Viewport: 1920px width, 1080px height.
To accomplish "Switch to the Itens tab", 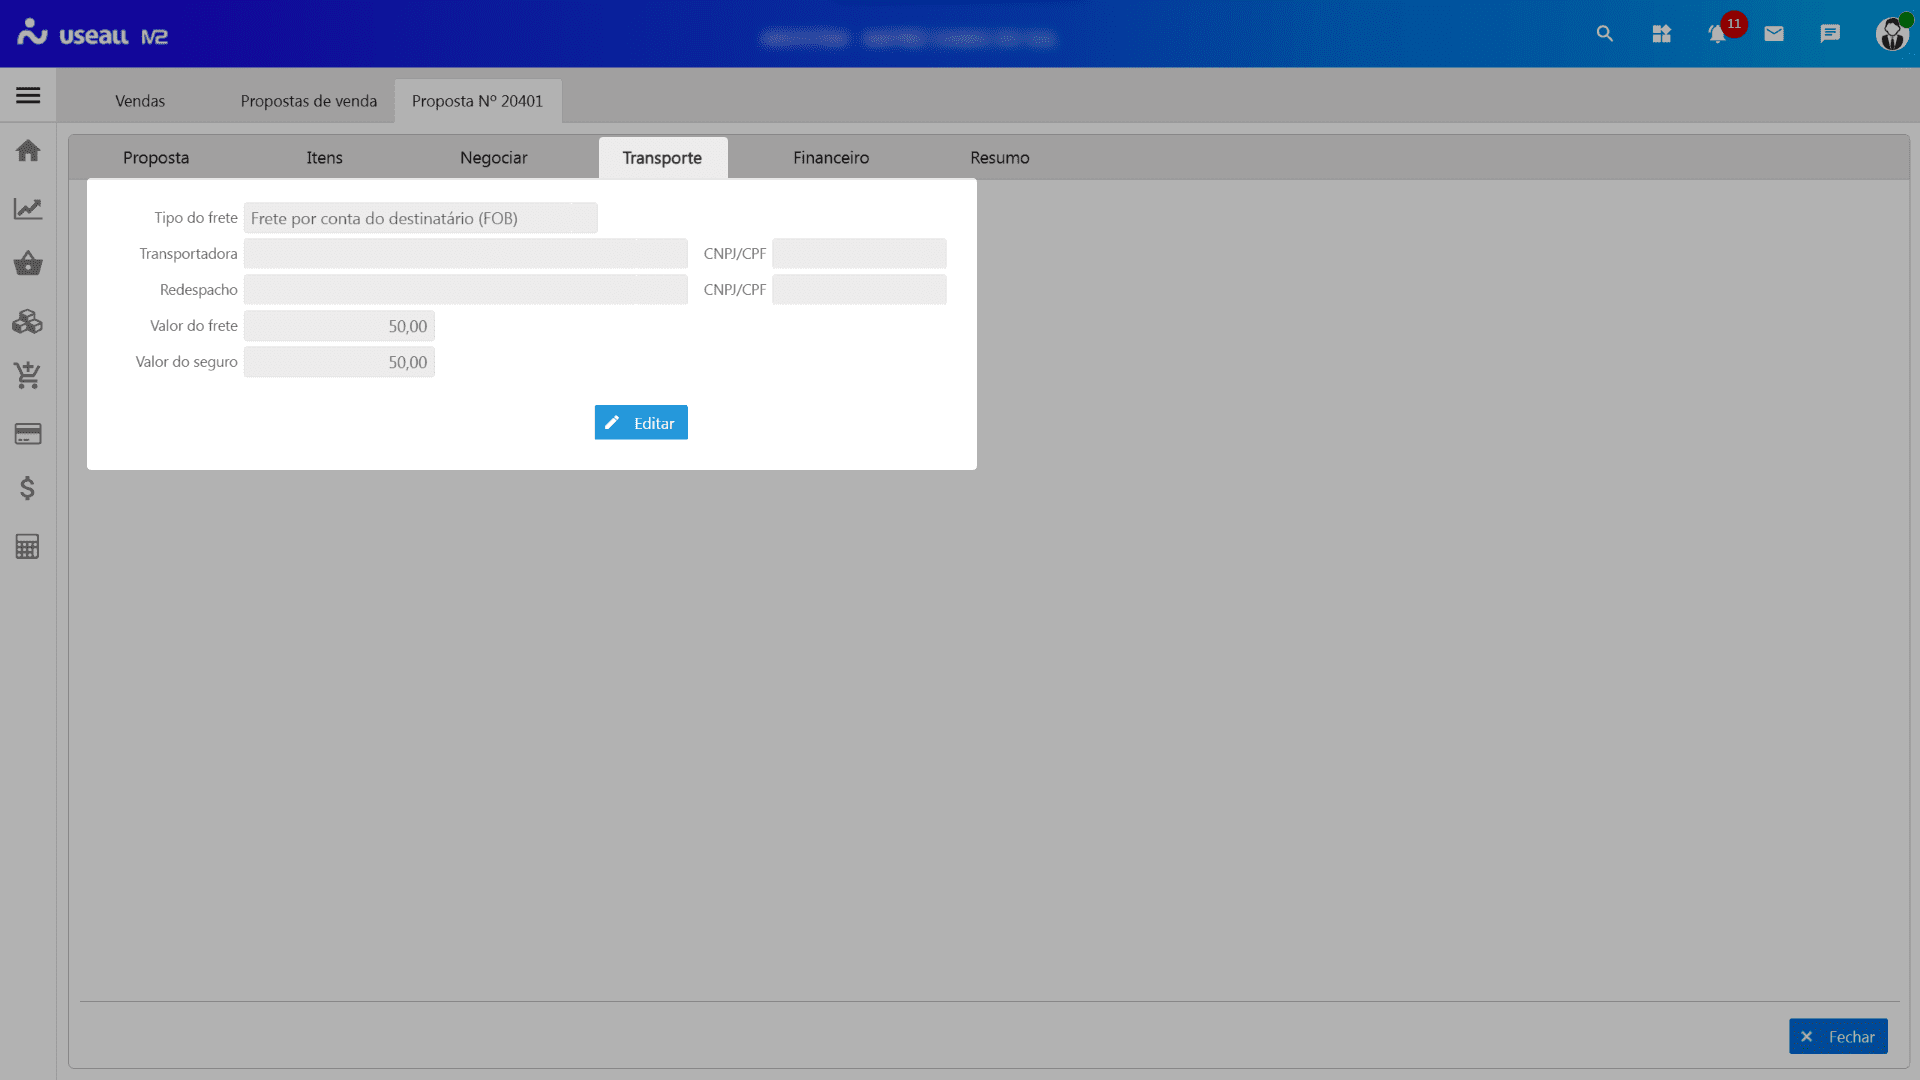I will point(324,158).
